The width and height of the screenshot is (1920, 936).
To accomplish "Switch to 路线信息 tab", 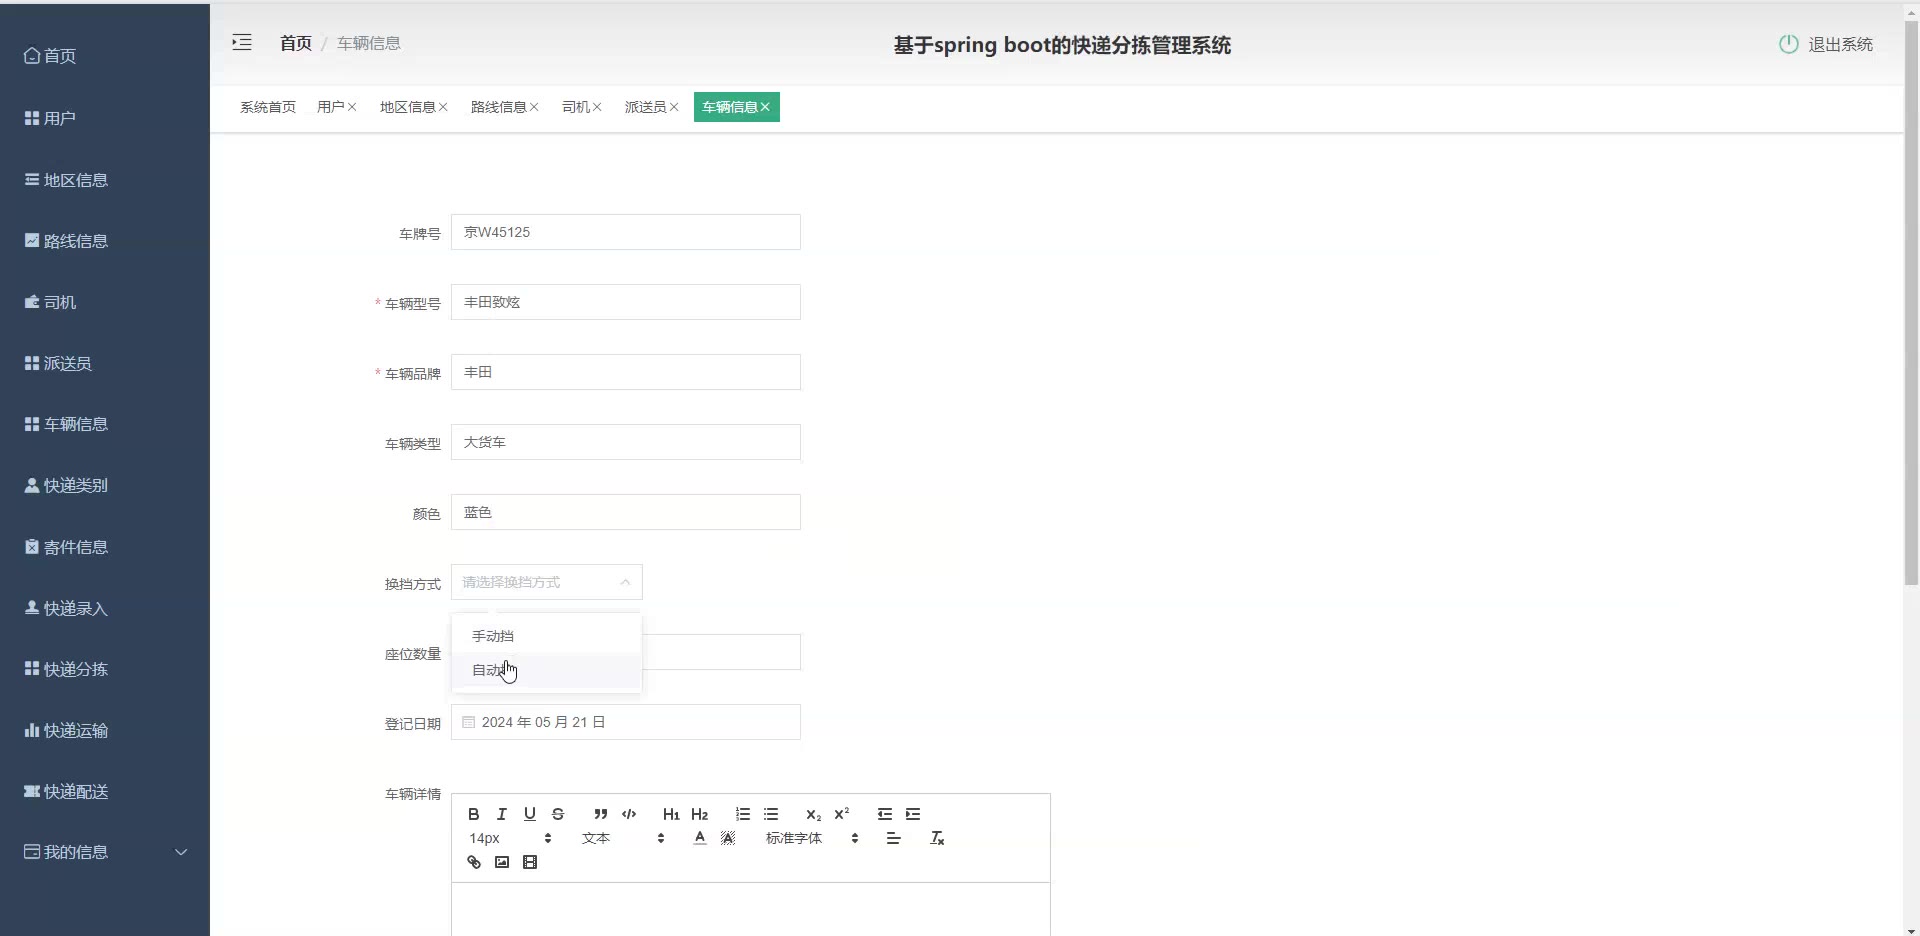I will pos(498,107).
